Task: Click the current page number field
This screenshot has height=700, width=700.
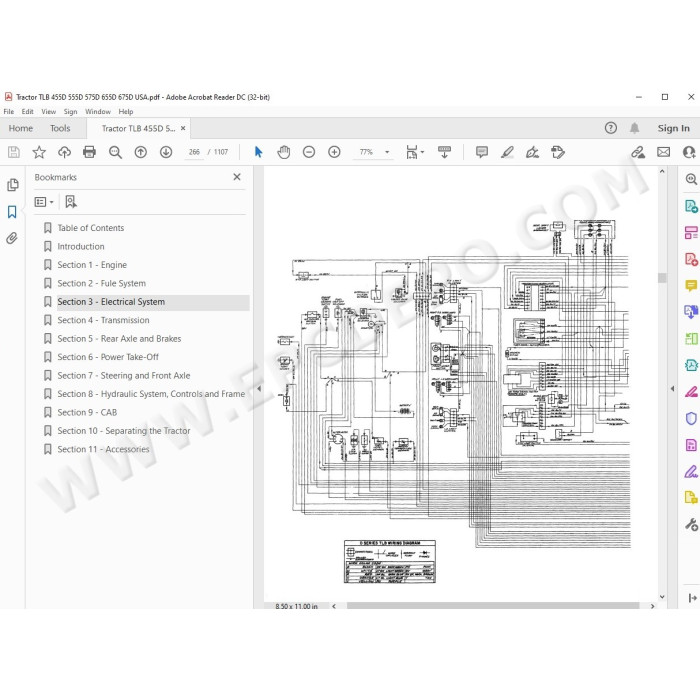Action: (x=194, y=152)
